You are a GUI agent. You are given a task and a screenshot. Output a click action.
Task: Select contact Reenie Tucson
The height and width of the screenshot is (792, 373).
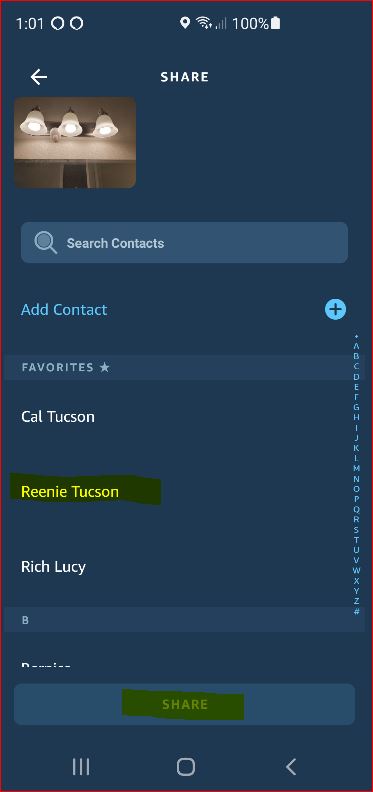[x=70, y=491]
